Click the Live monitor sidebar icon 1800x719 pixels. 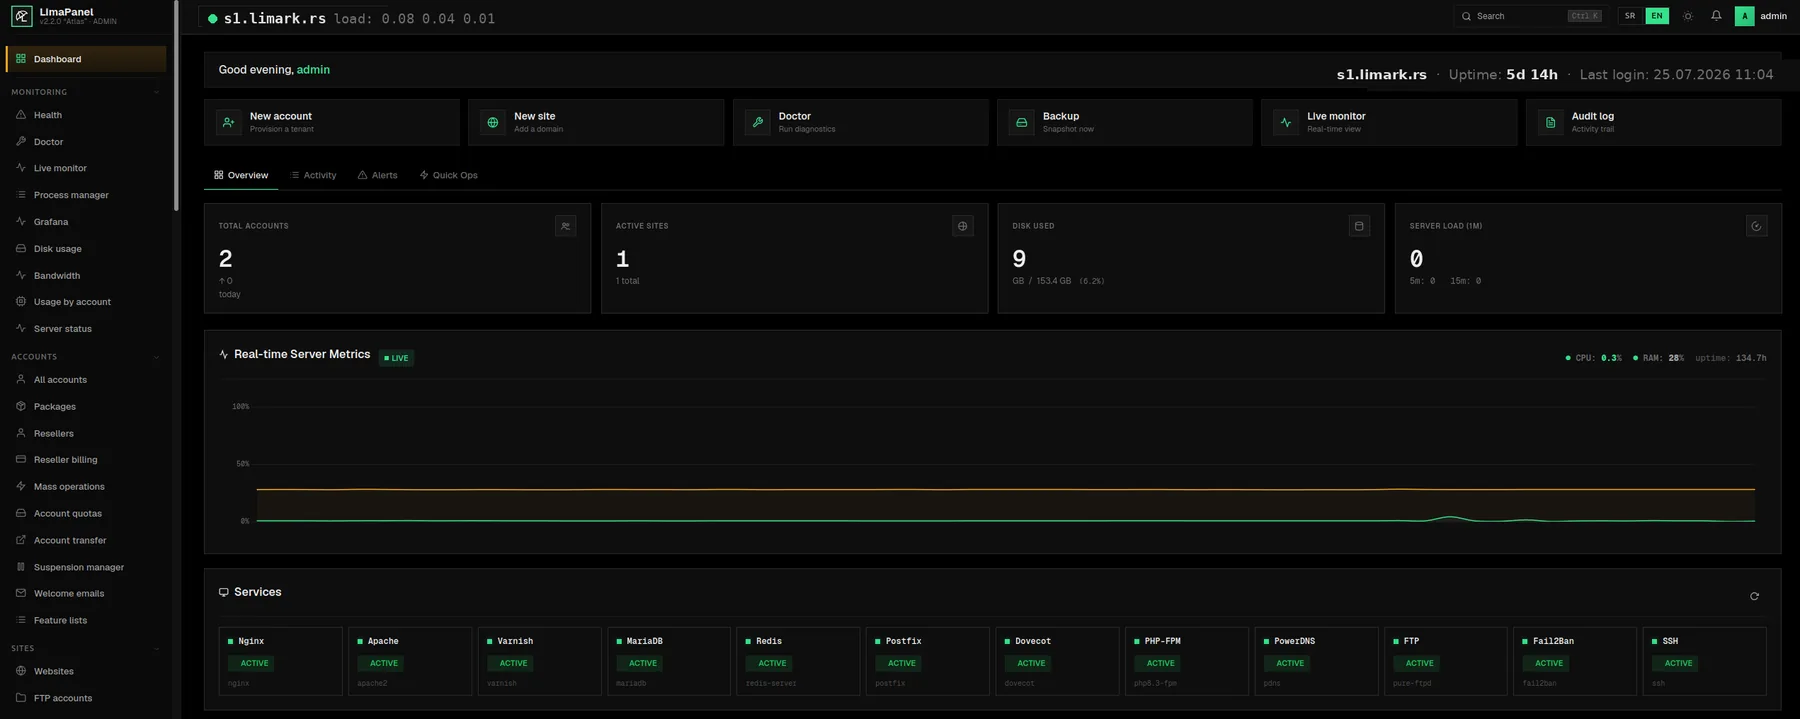point(21,168)
